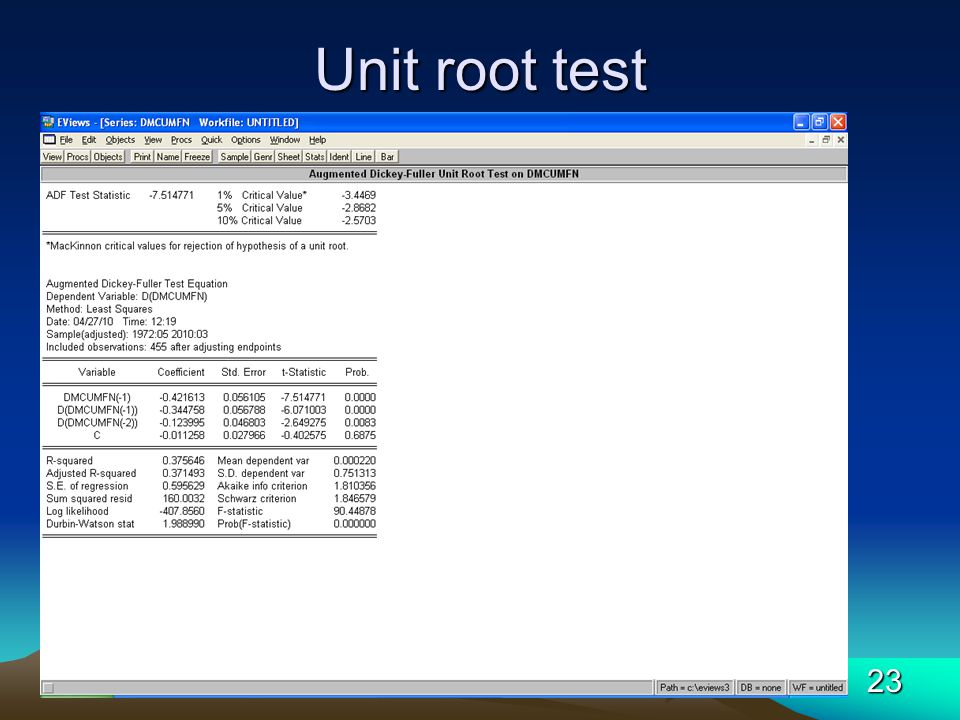Click the Procs toolbar button
This screenshot has width=960, height=720.
click(x=78, y=157)
